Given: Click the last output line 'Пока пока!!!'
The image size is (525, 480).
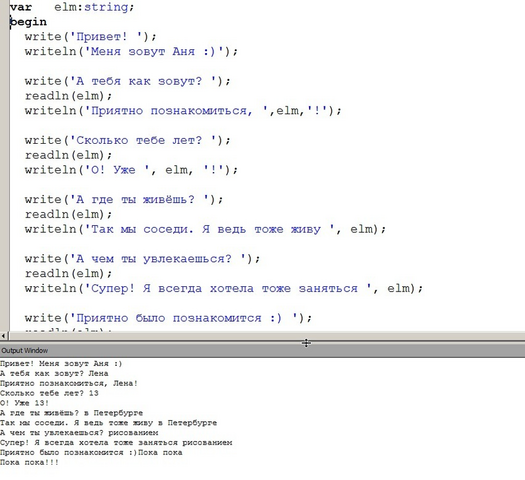Looking at the screenshot, I should point(29,463).
